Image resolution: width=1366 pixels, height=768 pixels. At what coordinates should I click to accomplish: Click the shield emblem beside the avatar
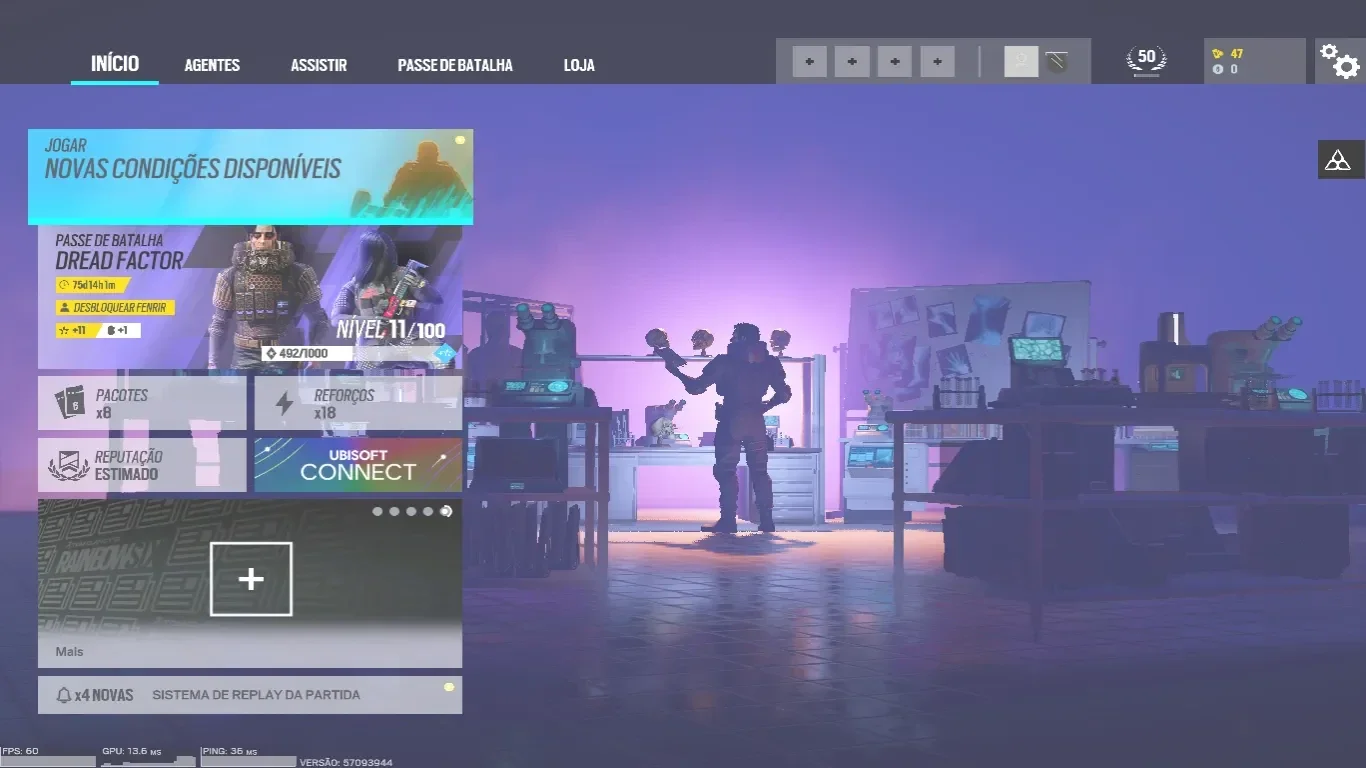(1057, 62)
